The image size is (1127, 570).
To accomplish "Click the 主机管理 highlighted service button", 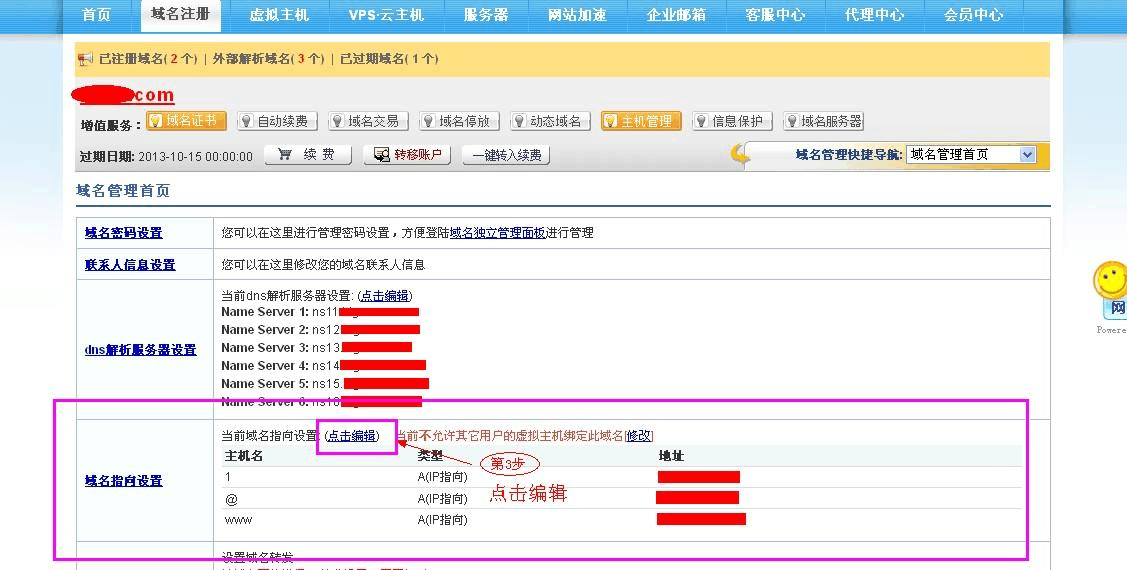I will click(x=641, y=121).
